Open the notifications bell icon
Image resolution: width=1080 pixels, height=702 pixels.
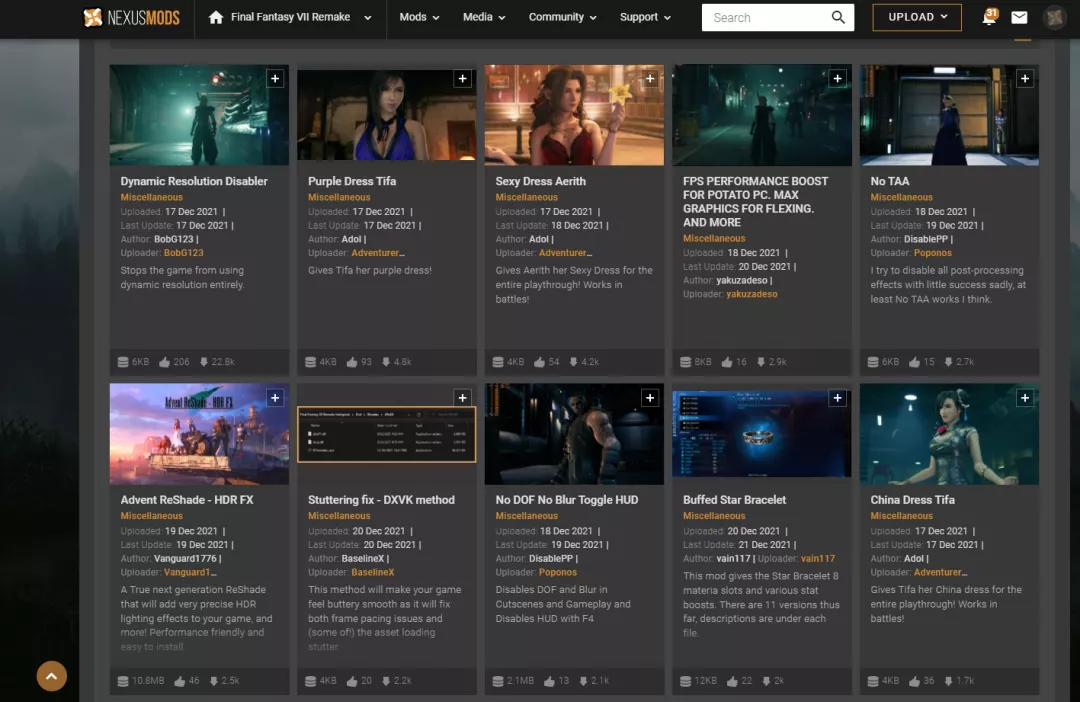[x=989, y=17]
